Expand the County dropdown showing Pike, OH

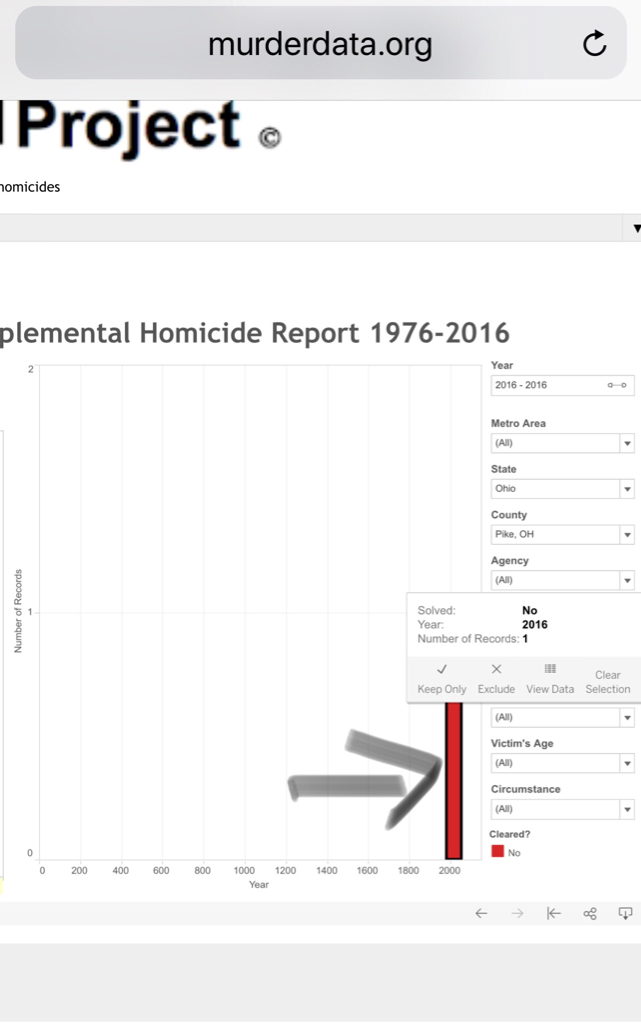627,535
